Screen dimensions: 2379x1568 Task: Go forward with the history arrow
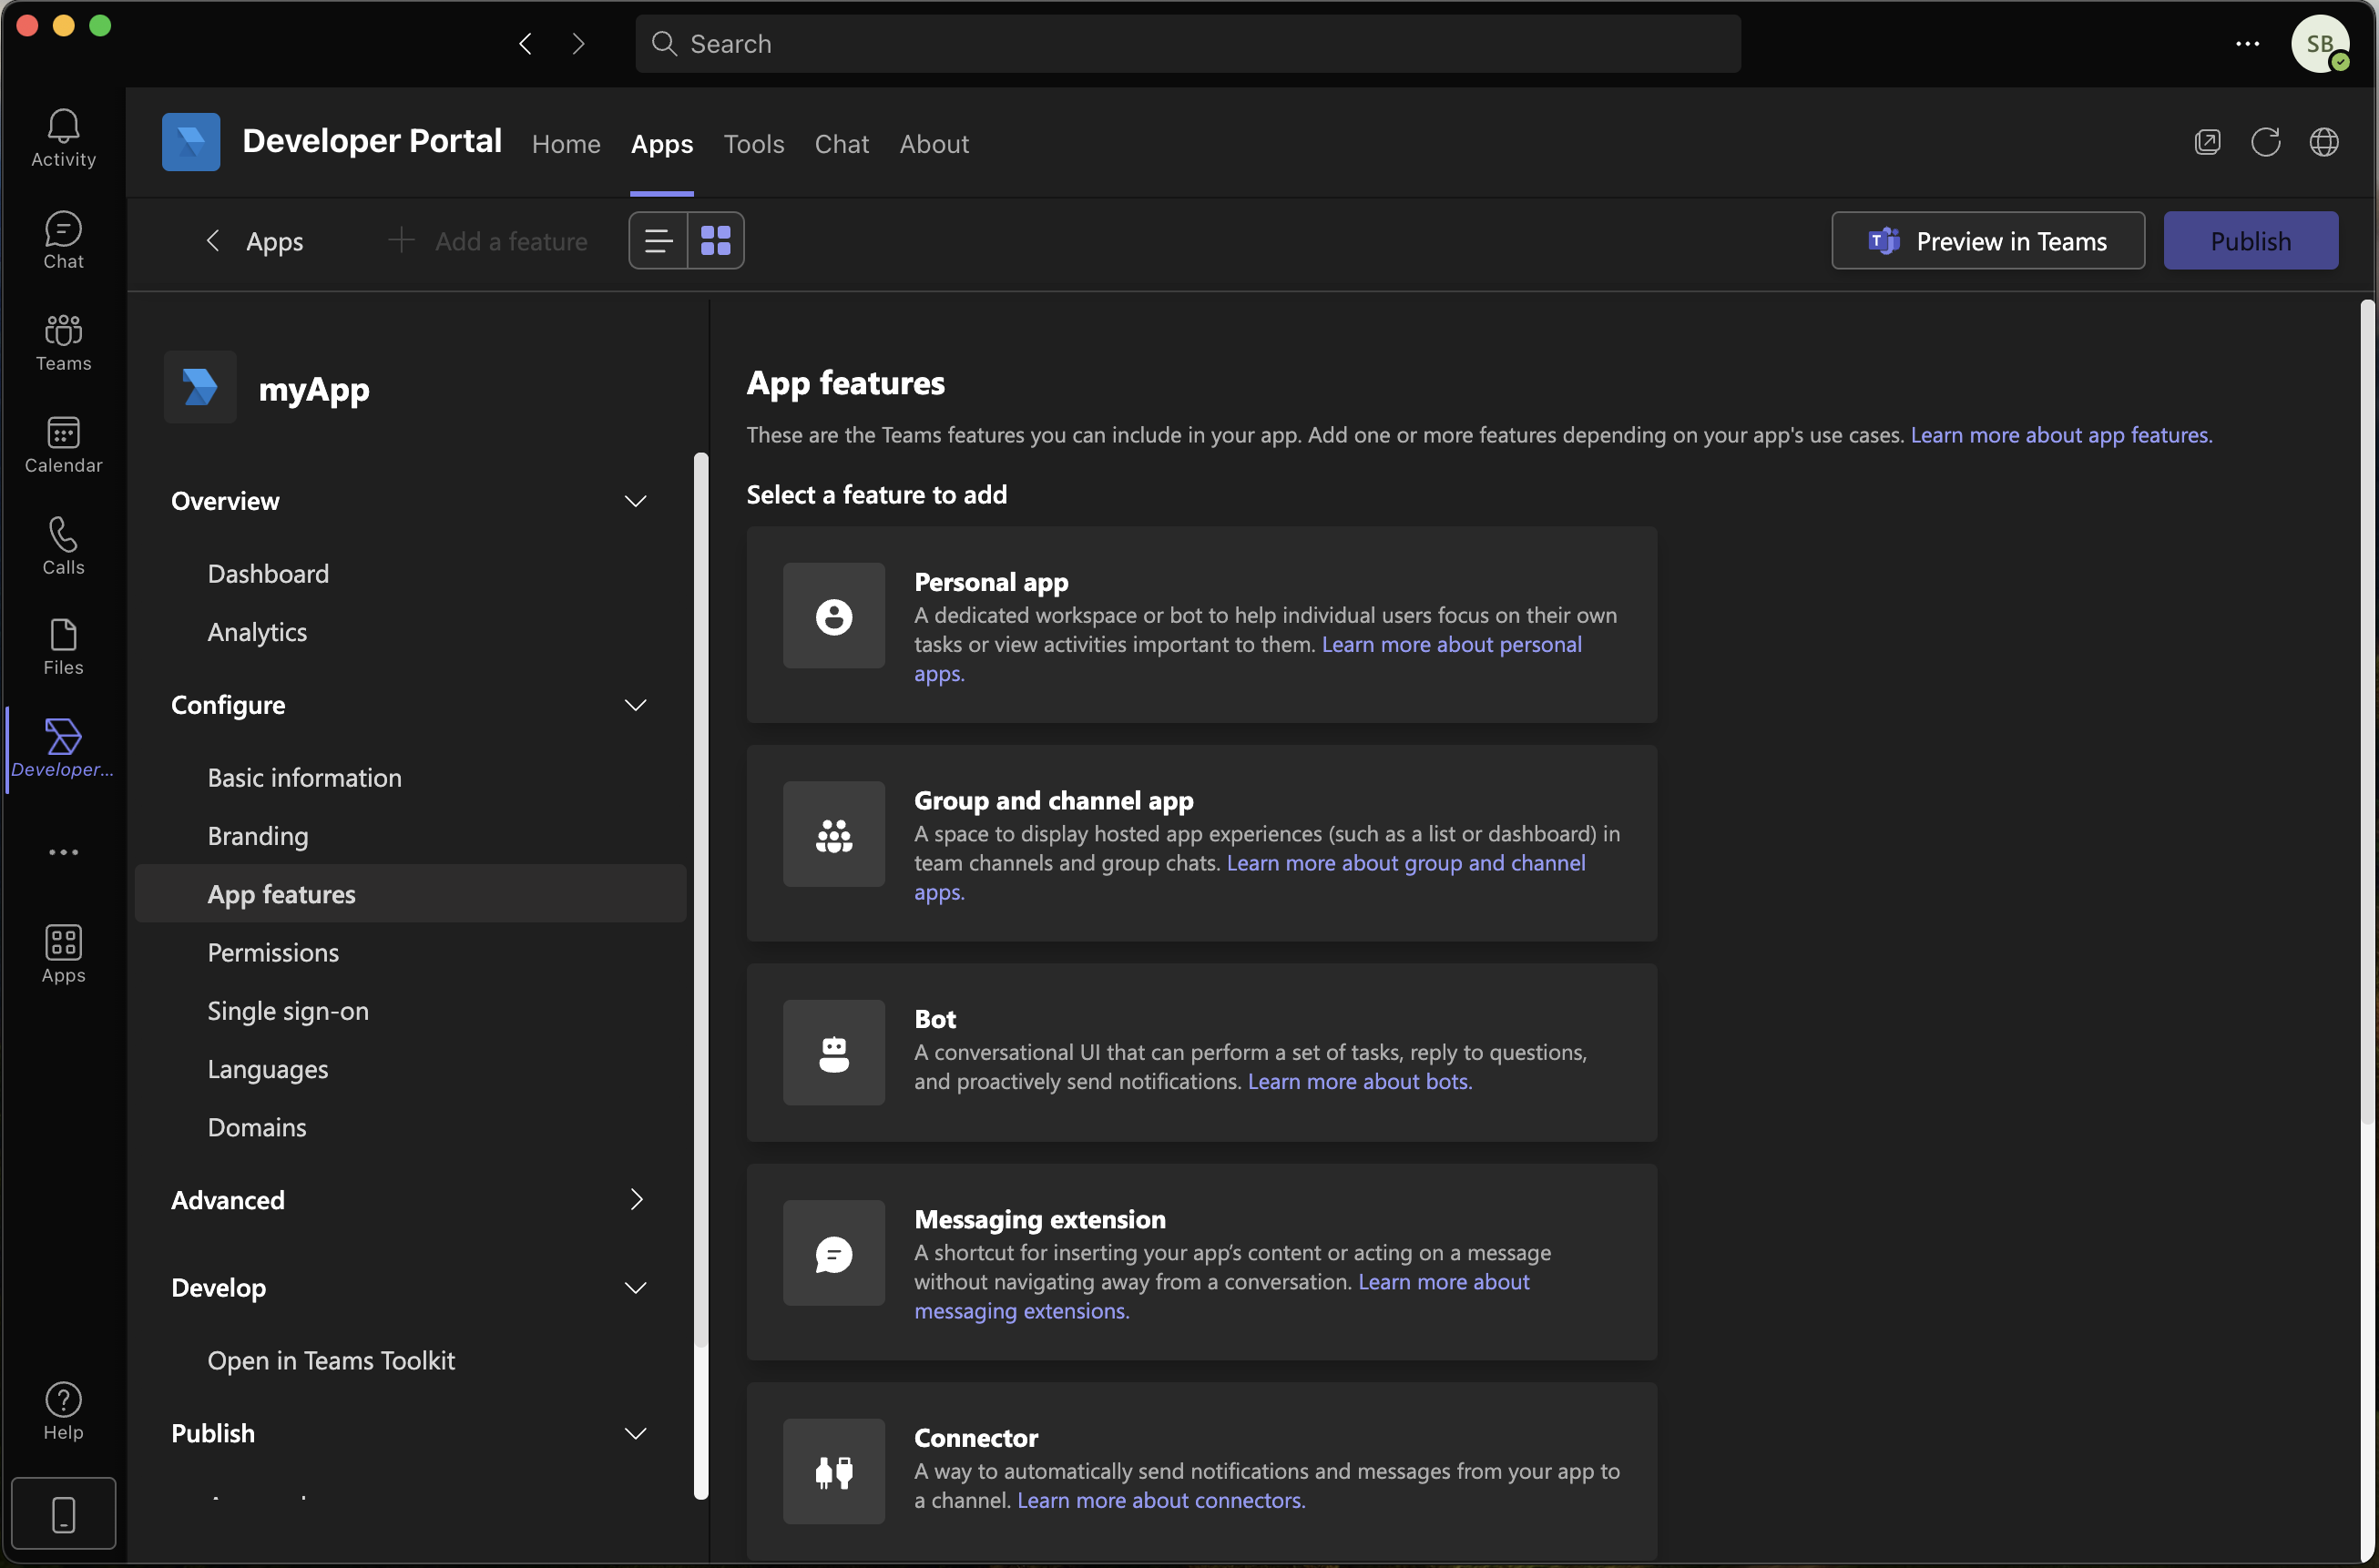click(x=578, y=43)
